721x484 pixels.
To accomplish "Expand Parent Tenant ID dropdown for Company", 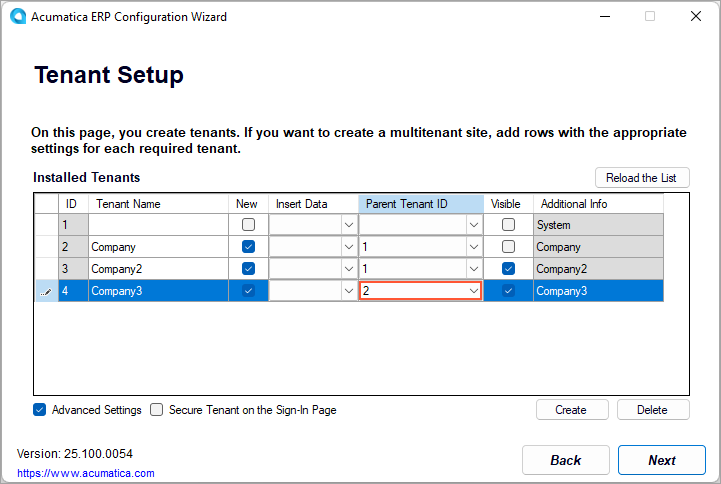I will pyautogui.click(x=474, y=247).
